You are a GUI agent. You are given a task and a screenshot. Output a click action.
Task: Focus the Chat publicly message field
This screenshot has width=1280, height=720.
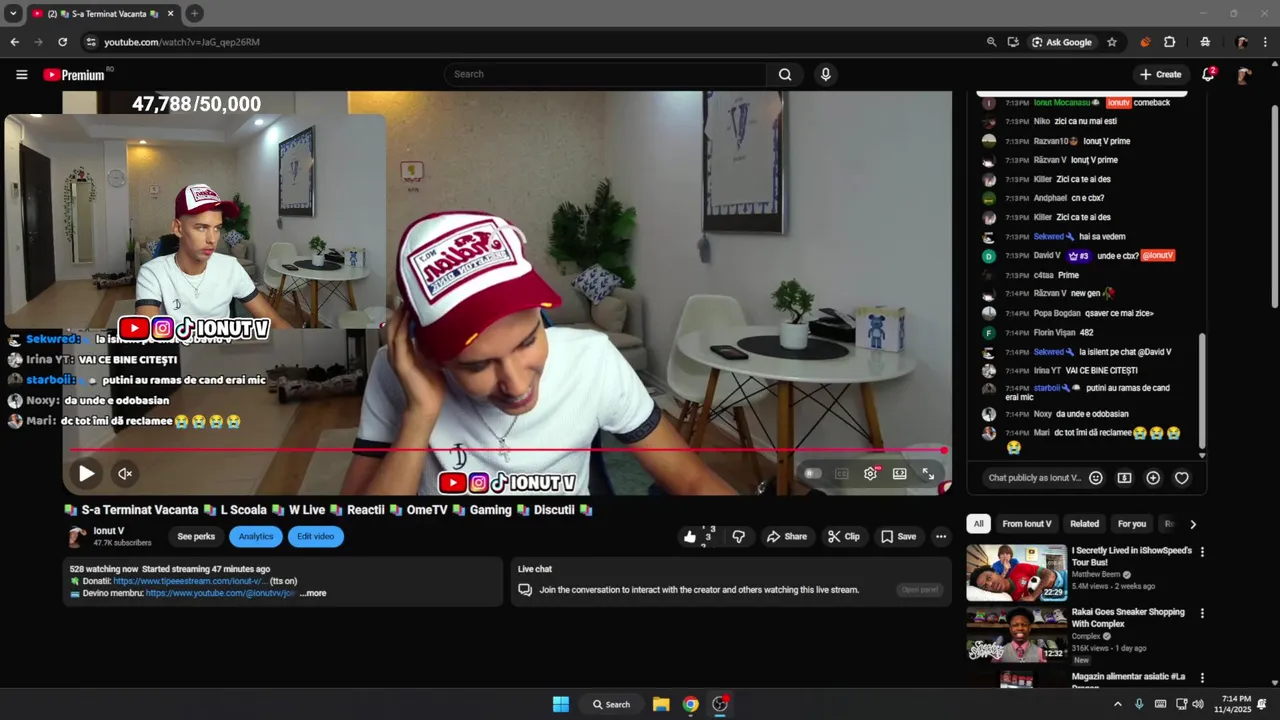[1034, 478]
